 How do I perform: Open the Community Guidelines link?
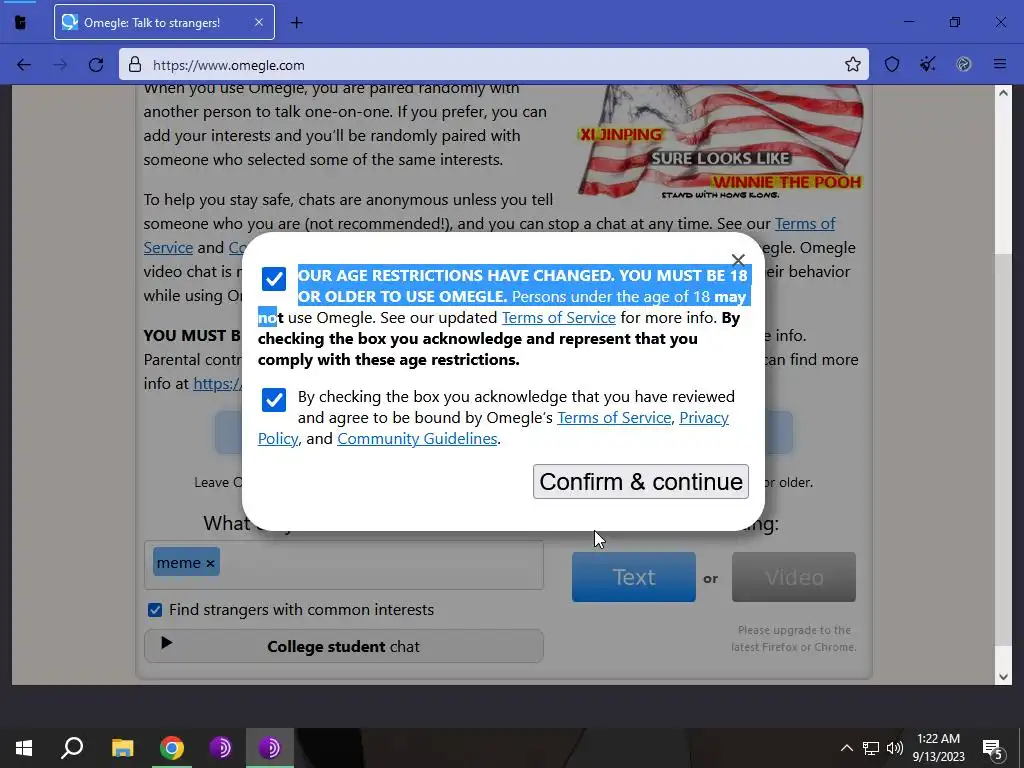pos(417,438)
